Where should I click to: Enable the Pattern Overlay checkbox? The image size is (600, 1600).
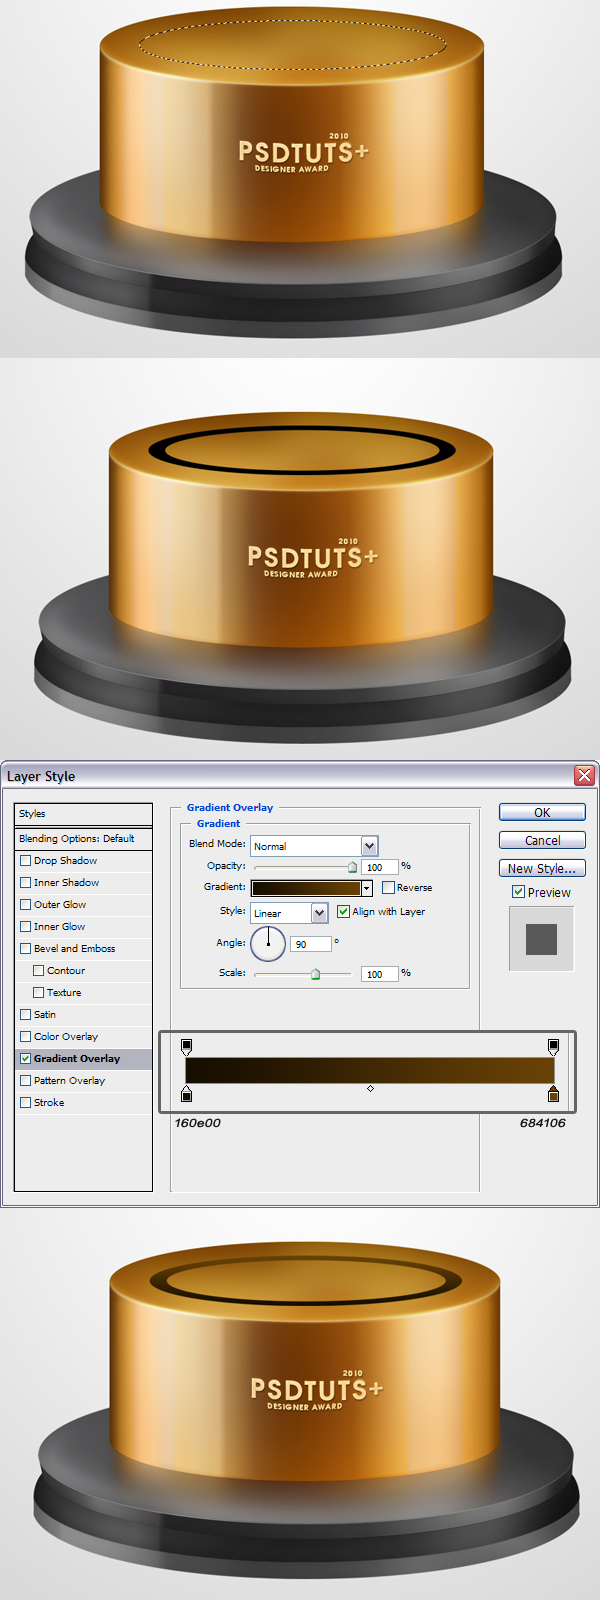[26, 1080]
